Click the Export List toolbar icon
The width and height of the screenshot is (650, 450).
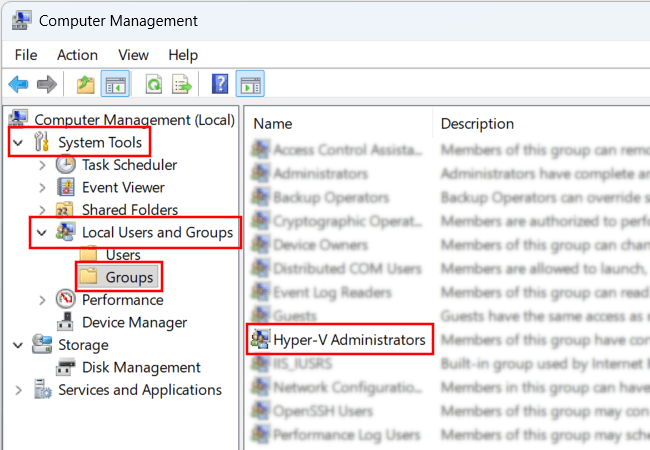tap(182, 85)
